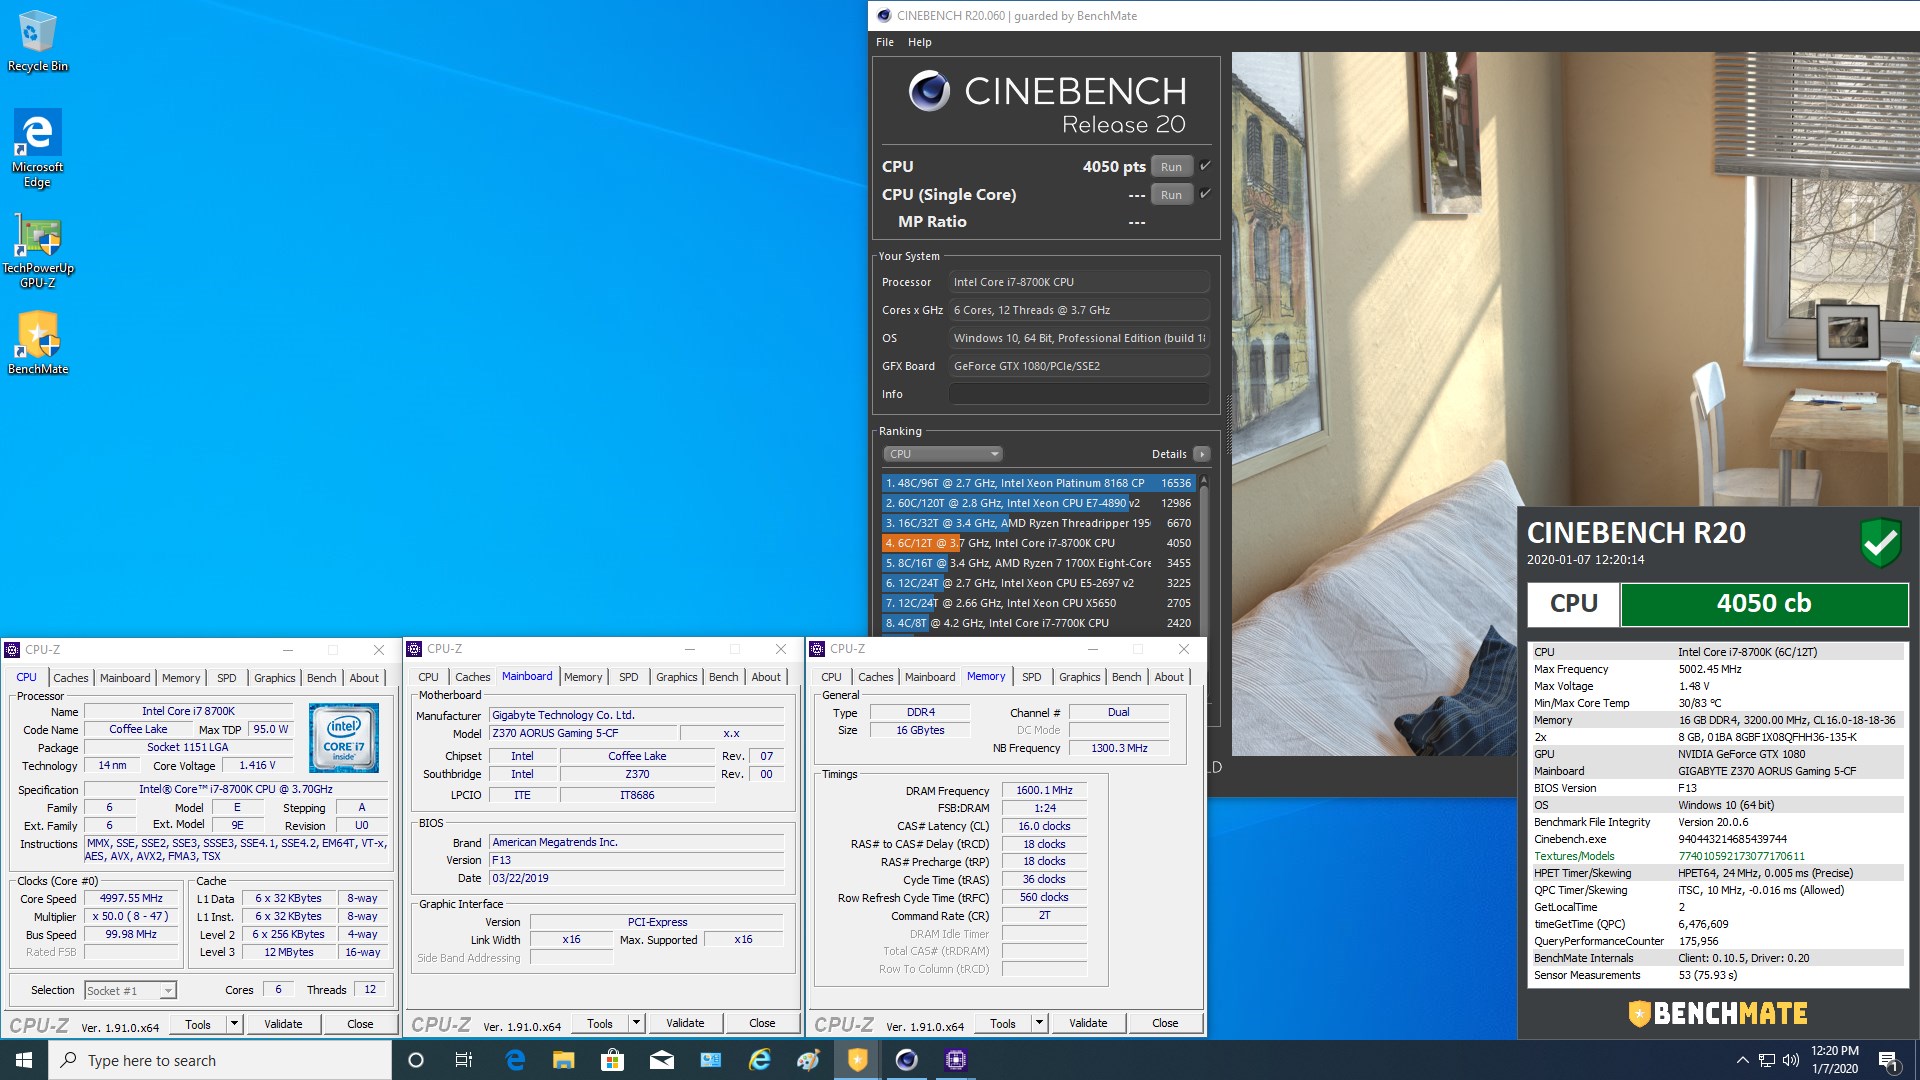Click CPU-Z icon in first window title bar

[12, 650]
